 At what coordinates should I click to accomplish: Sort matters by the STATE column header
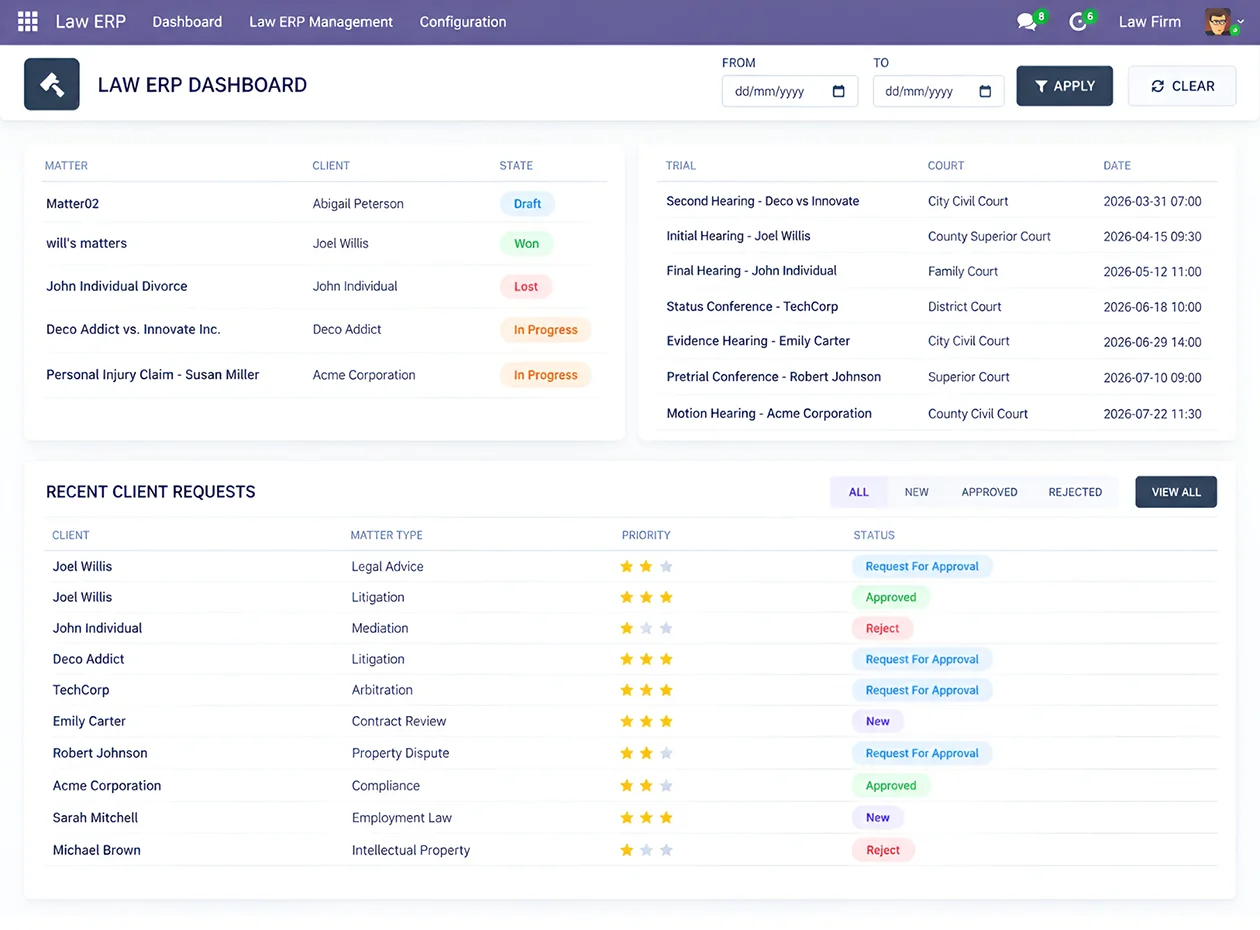click(x=516, y=166)
